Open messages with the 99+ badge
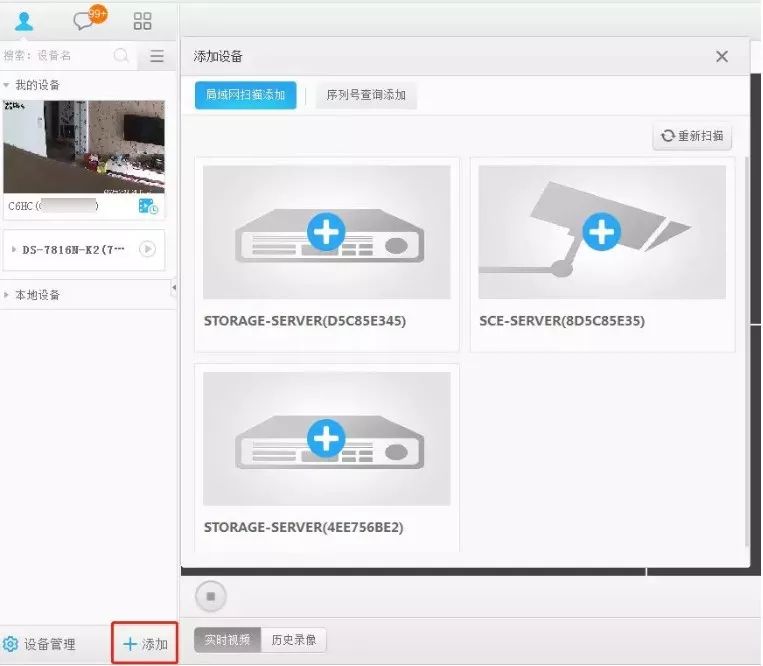 pyautogui.click(x=85, y=21)
